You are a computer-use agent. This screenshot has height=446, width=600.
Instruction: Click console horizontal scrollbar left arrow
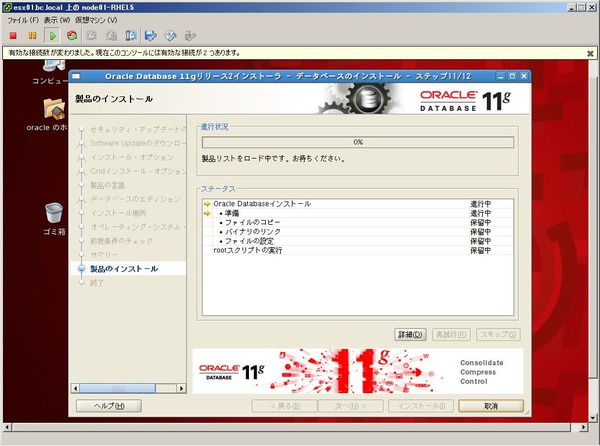7,427
